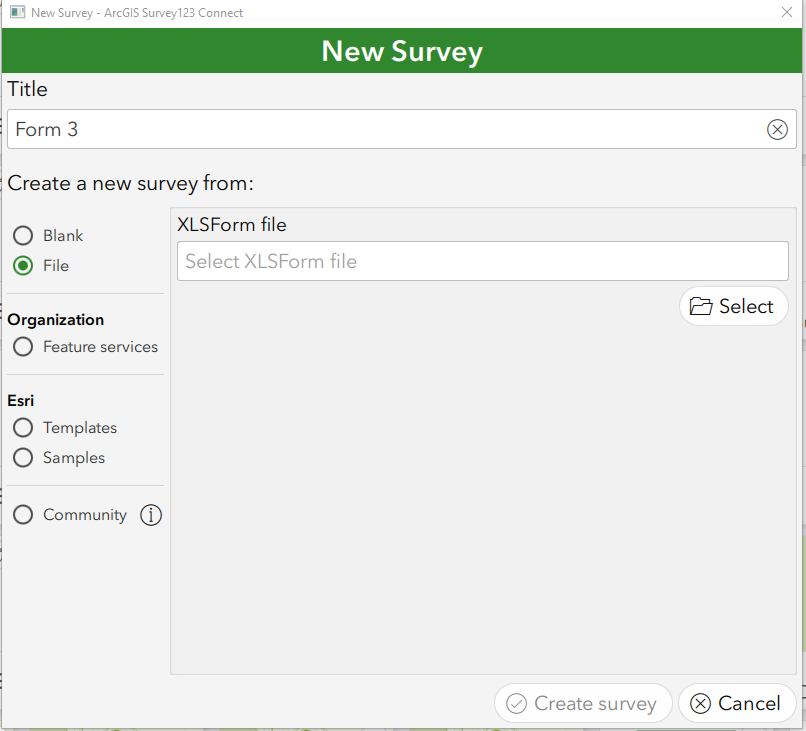Clear the Title field using the circled X icon
Image resolution: width=806 pixels, height=731 pixels.
click(777, 129)
